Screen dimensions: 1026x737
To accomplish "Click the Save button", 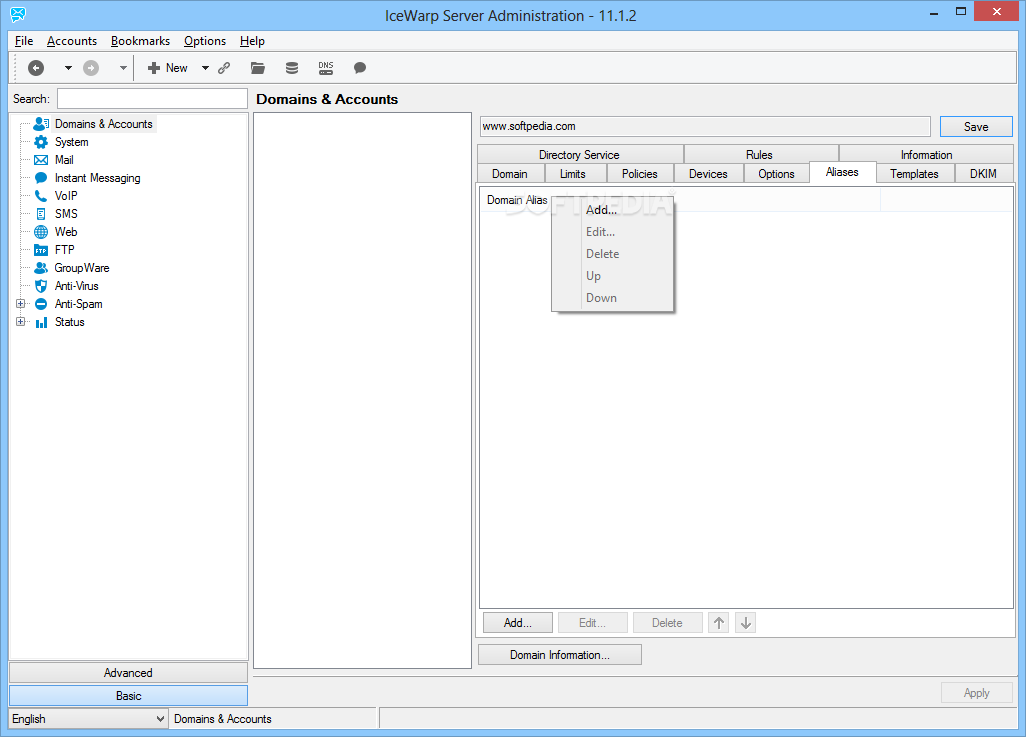I will pyautogui.click(x=976, y=126).
